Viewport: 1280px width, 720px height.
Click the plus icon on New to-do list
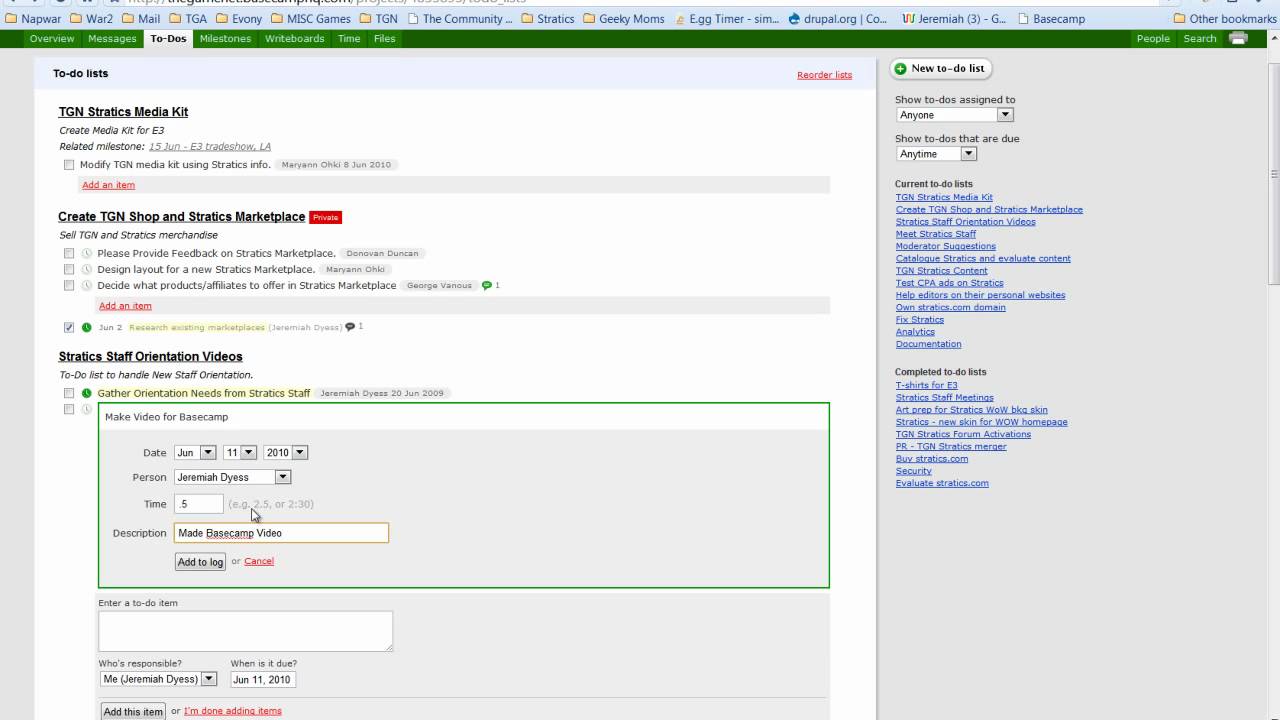[900, 69]
